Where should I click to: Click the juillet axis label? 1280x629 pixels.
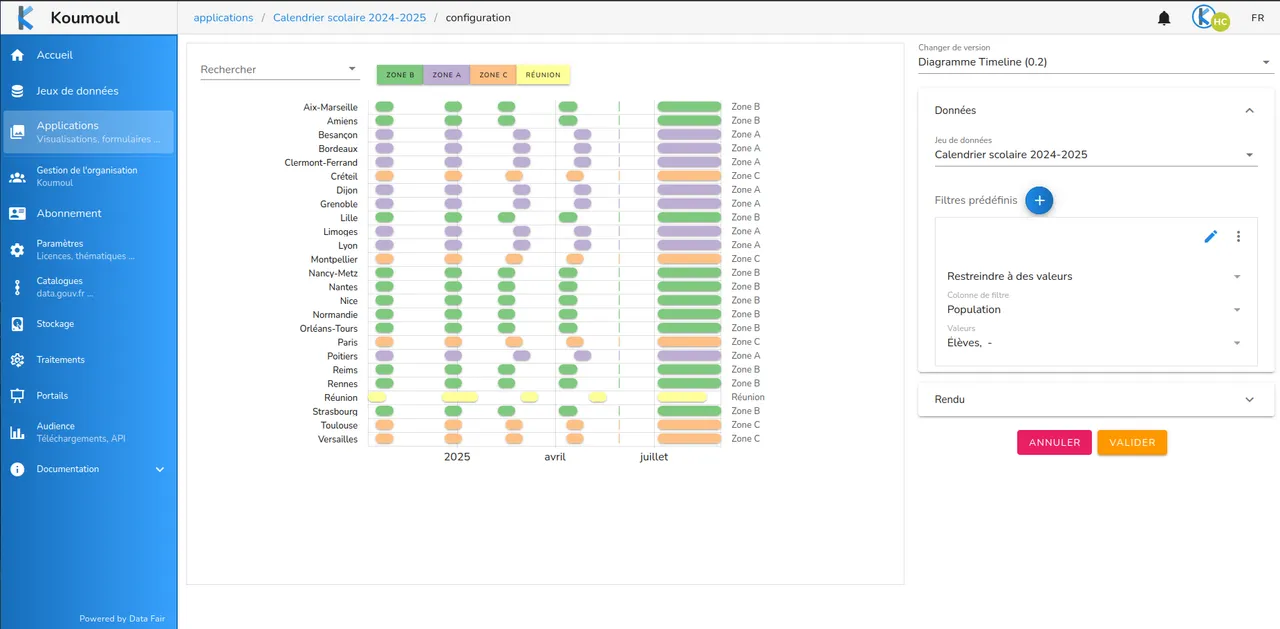[x=654, y=457]
